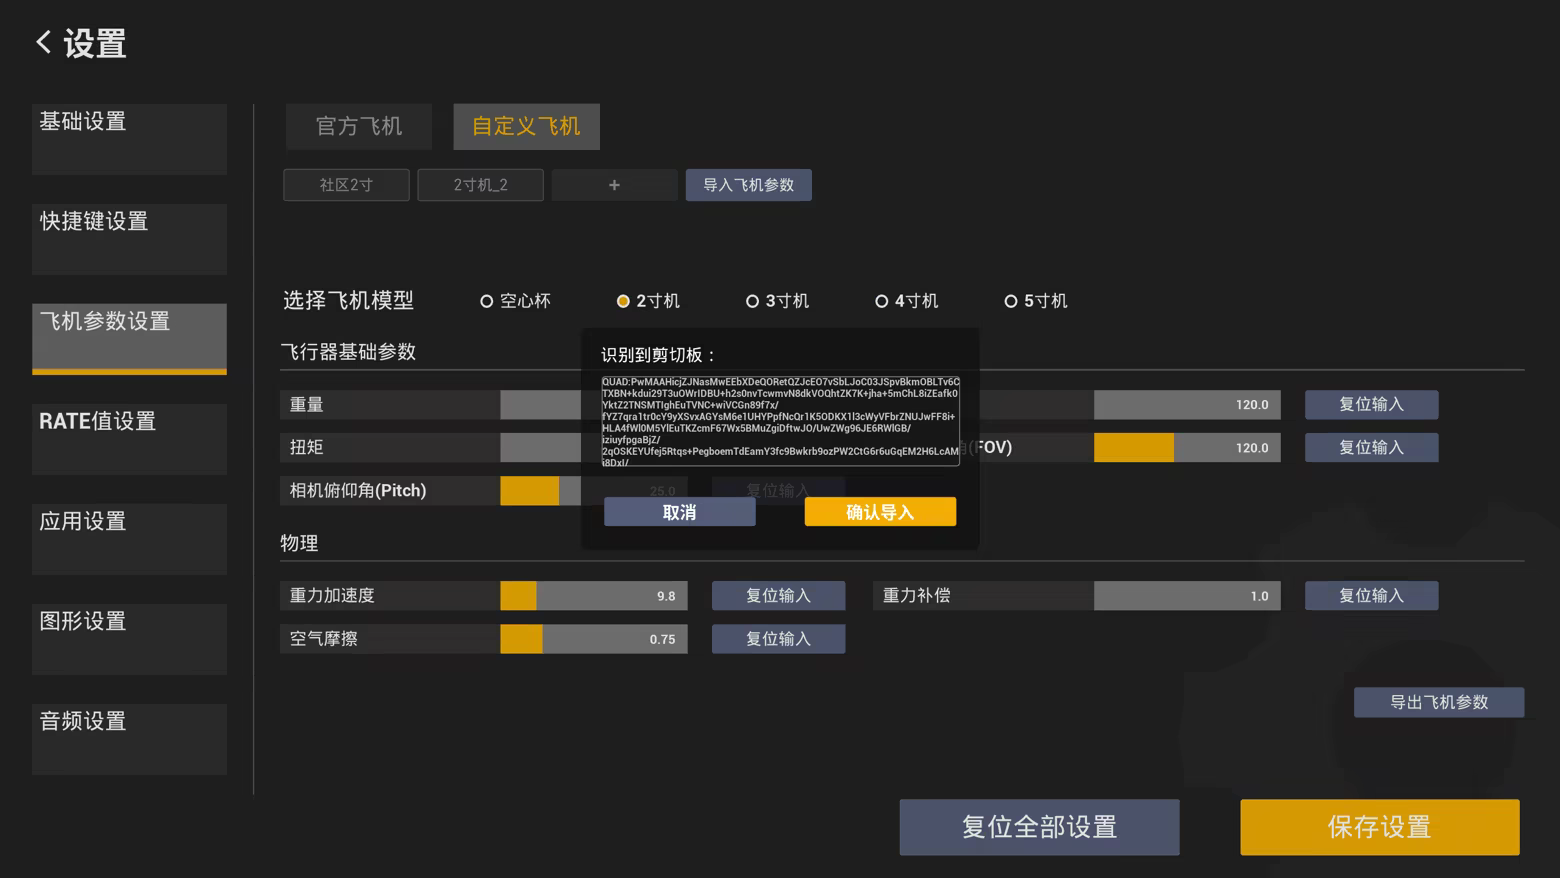Reset all settings with 复位全部设置
This screenshot has width=1560, height=878.
1039,827
